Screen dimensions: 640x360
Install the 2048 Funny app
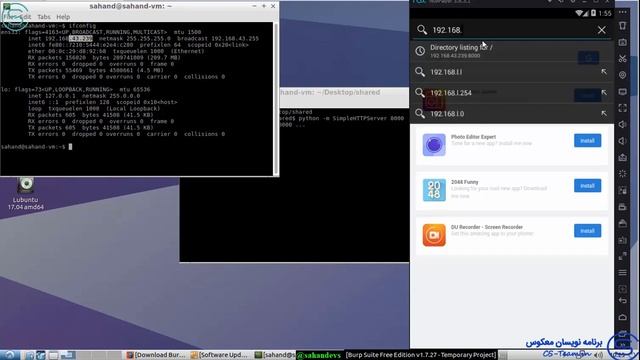(x=587, y=186)
